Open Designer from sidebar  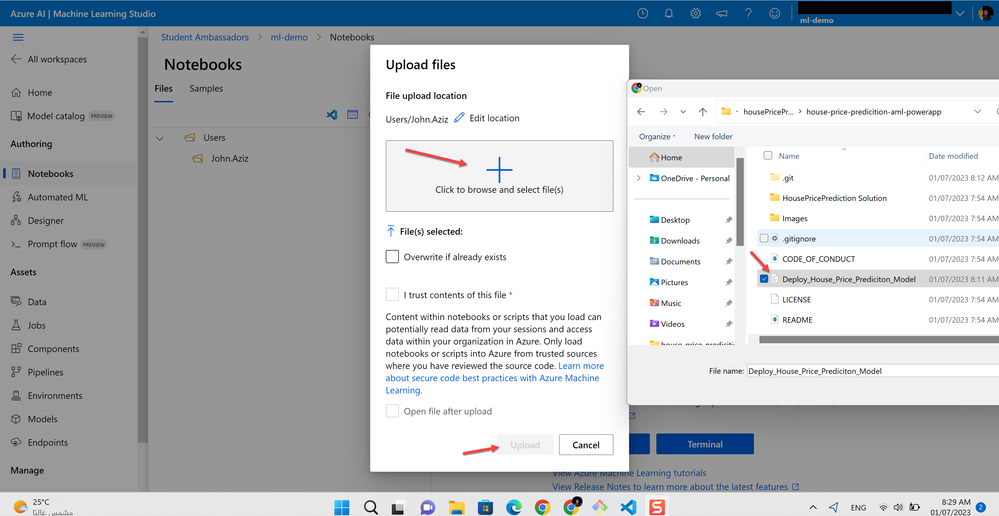click(x=38, y=220)
